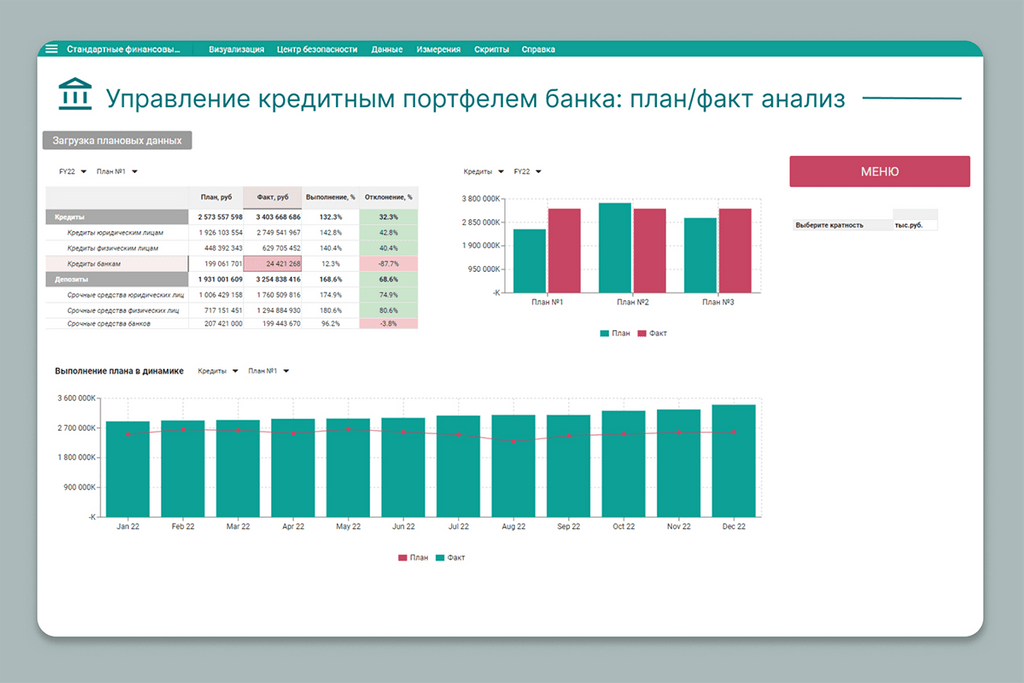Open the hamburger menu icon

52,49
